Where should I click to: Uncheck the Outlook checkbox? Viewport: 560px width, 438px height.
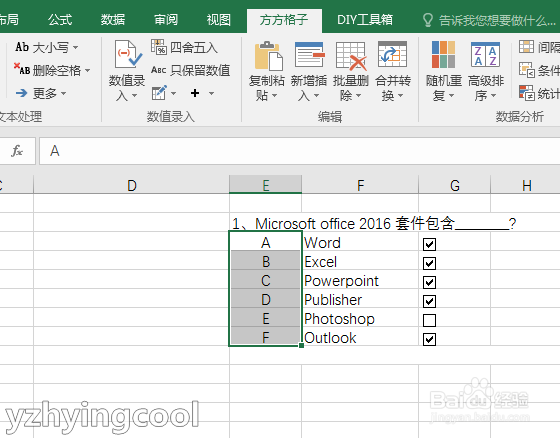coord(429,339)
